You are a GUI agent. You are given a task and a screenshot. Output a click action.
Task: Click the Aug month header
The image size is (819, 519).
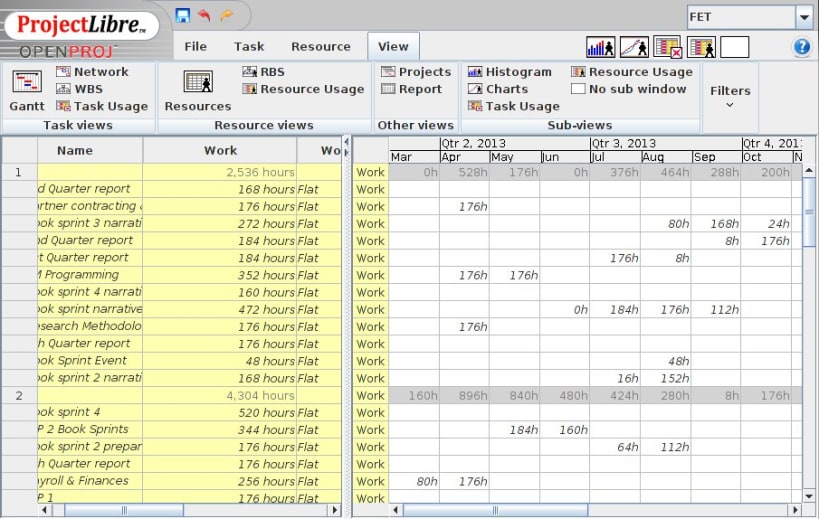tap(665, 157)
